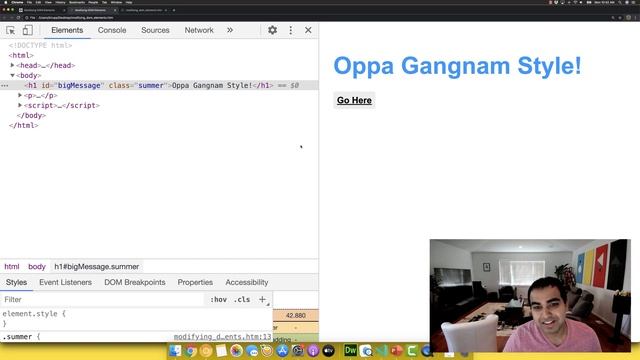
Task: Open Google Chrome from the Dock
Action: click(191, 351)
